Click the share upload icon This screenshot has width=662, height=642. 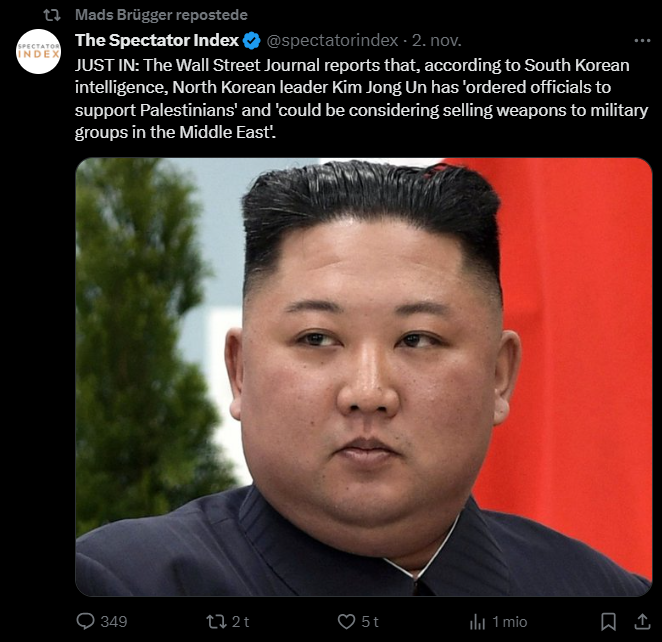coord(642,621)
